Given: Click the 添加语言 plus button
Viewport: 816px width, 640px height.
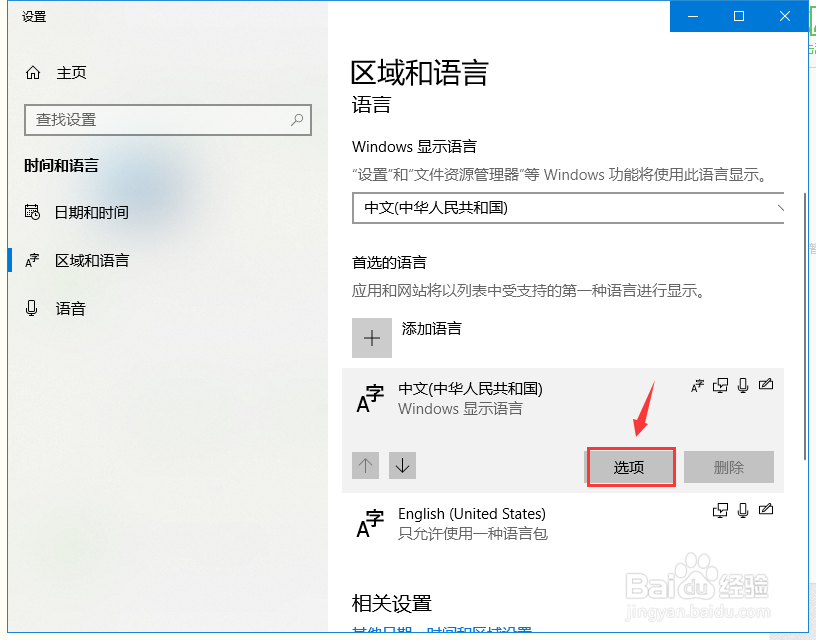Looking at the screenshot, I should [x=371, y=338].
